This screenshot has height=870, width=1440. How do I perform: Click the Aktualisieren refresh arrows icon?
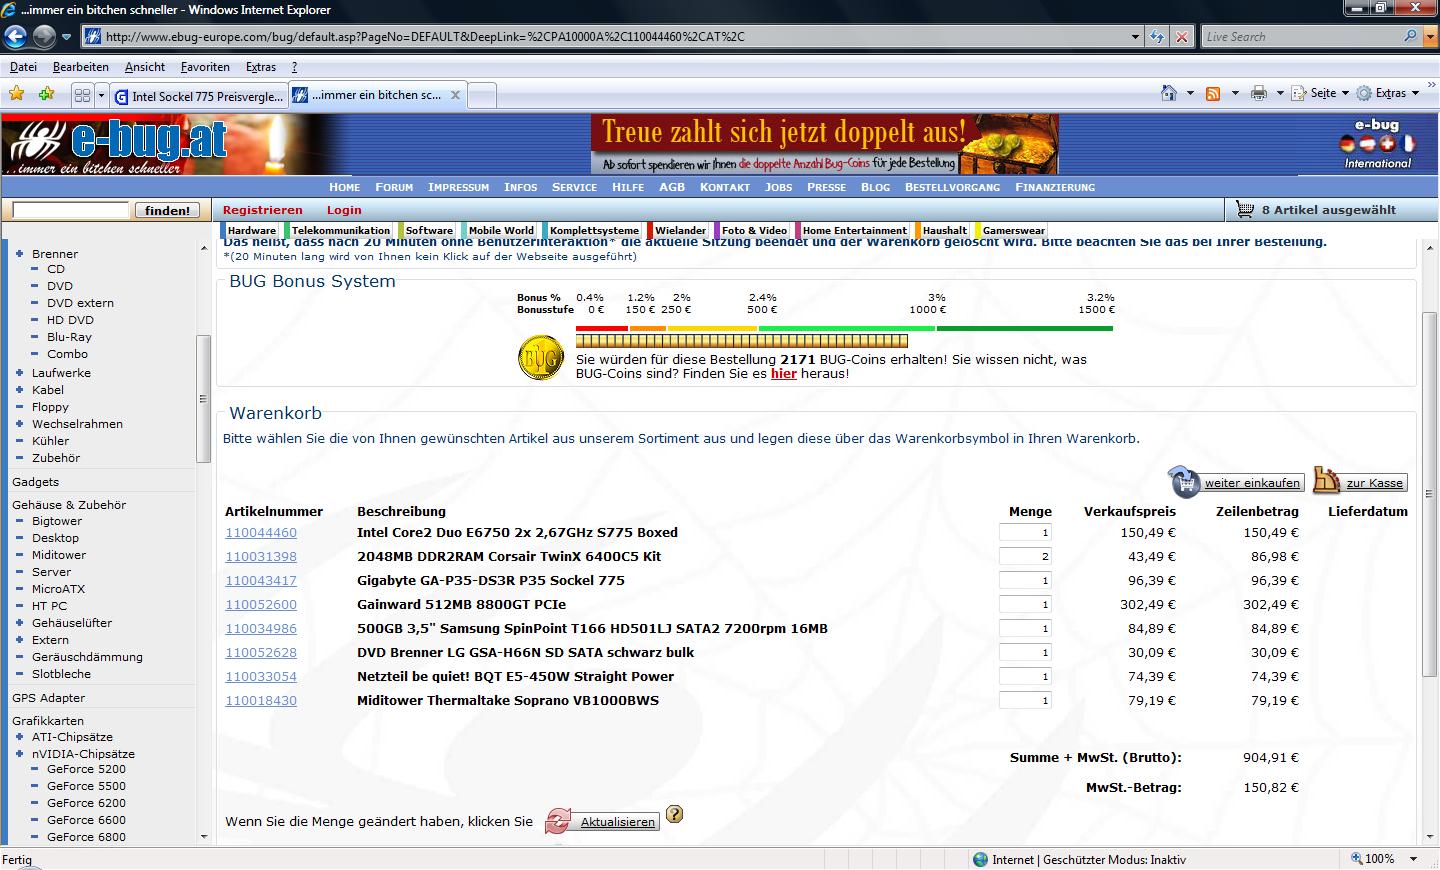click(x=558, y=822)
